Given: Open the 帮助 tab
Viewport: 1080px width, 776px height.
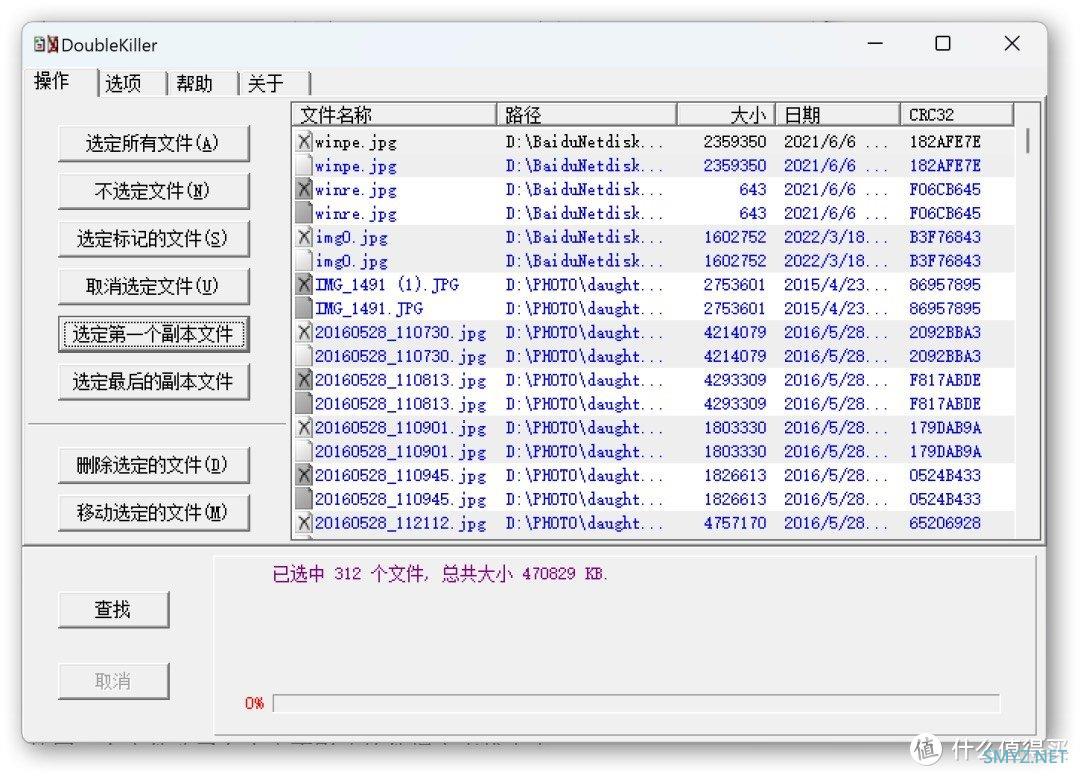Looking at the screenshot, I should click(194, 83).
